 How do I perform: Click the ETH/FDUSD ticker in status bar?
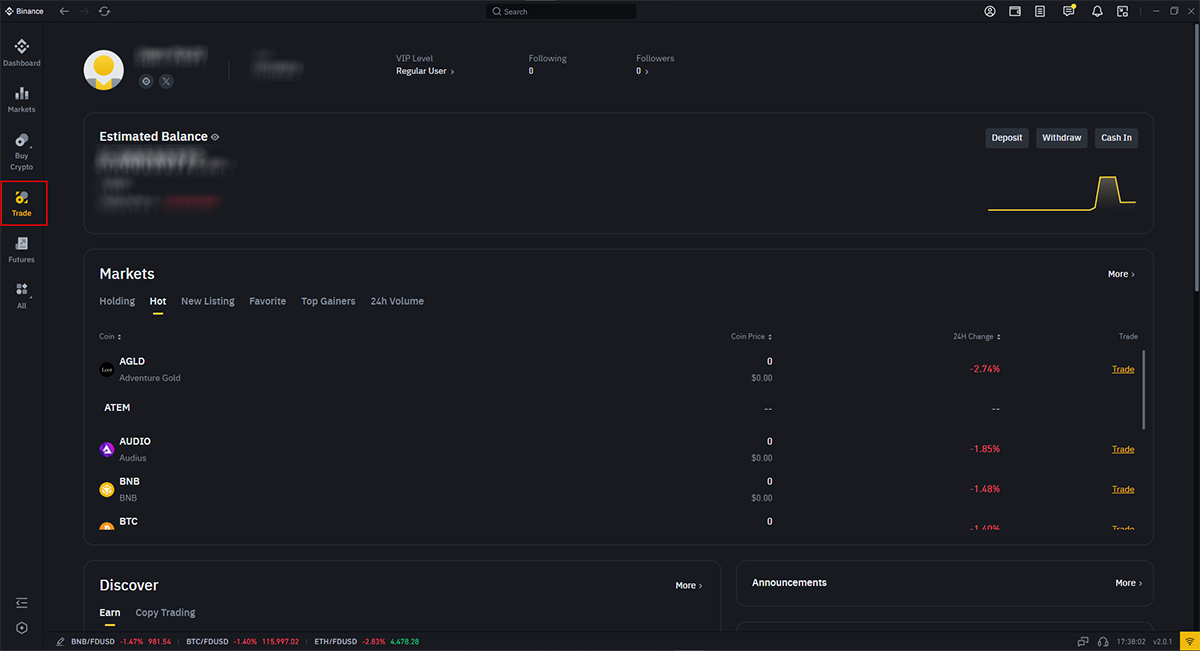point(366,641)
